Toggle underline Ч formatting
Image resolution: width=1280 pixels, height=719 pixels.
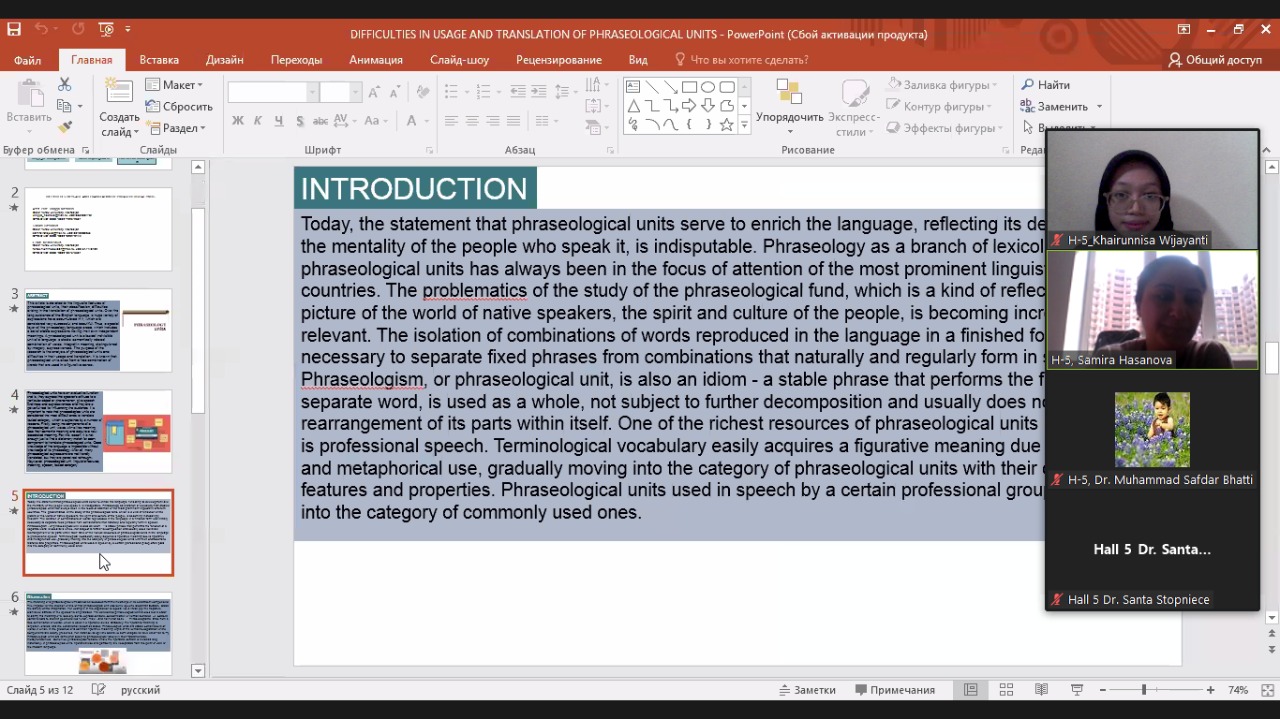pyautogui.click(x=279, y=121)
